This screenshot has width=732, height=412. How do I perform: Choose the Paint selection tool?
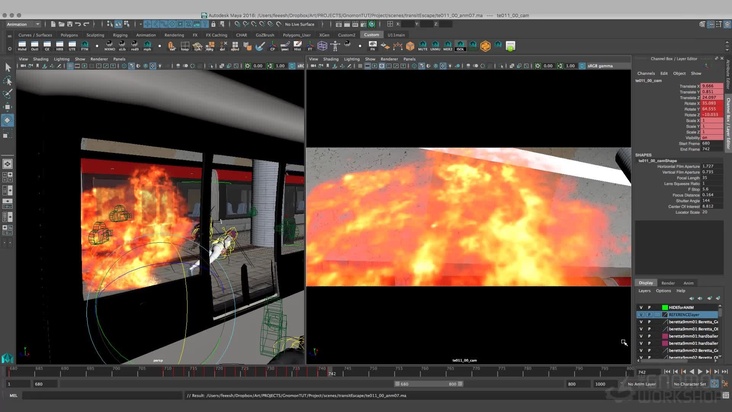[x=7, y=94]
